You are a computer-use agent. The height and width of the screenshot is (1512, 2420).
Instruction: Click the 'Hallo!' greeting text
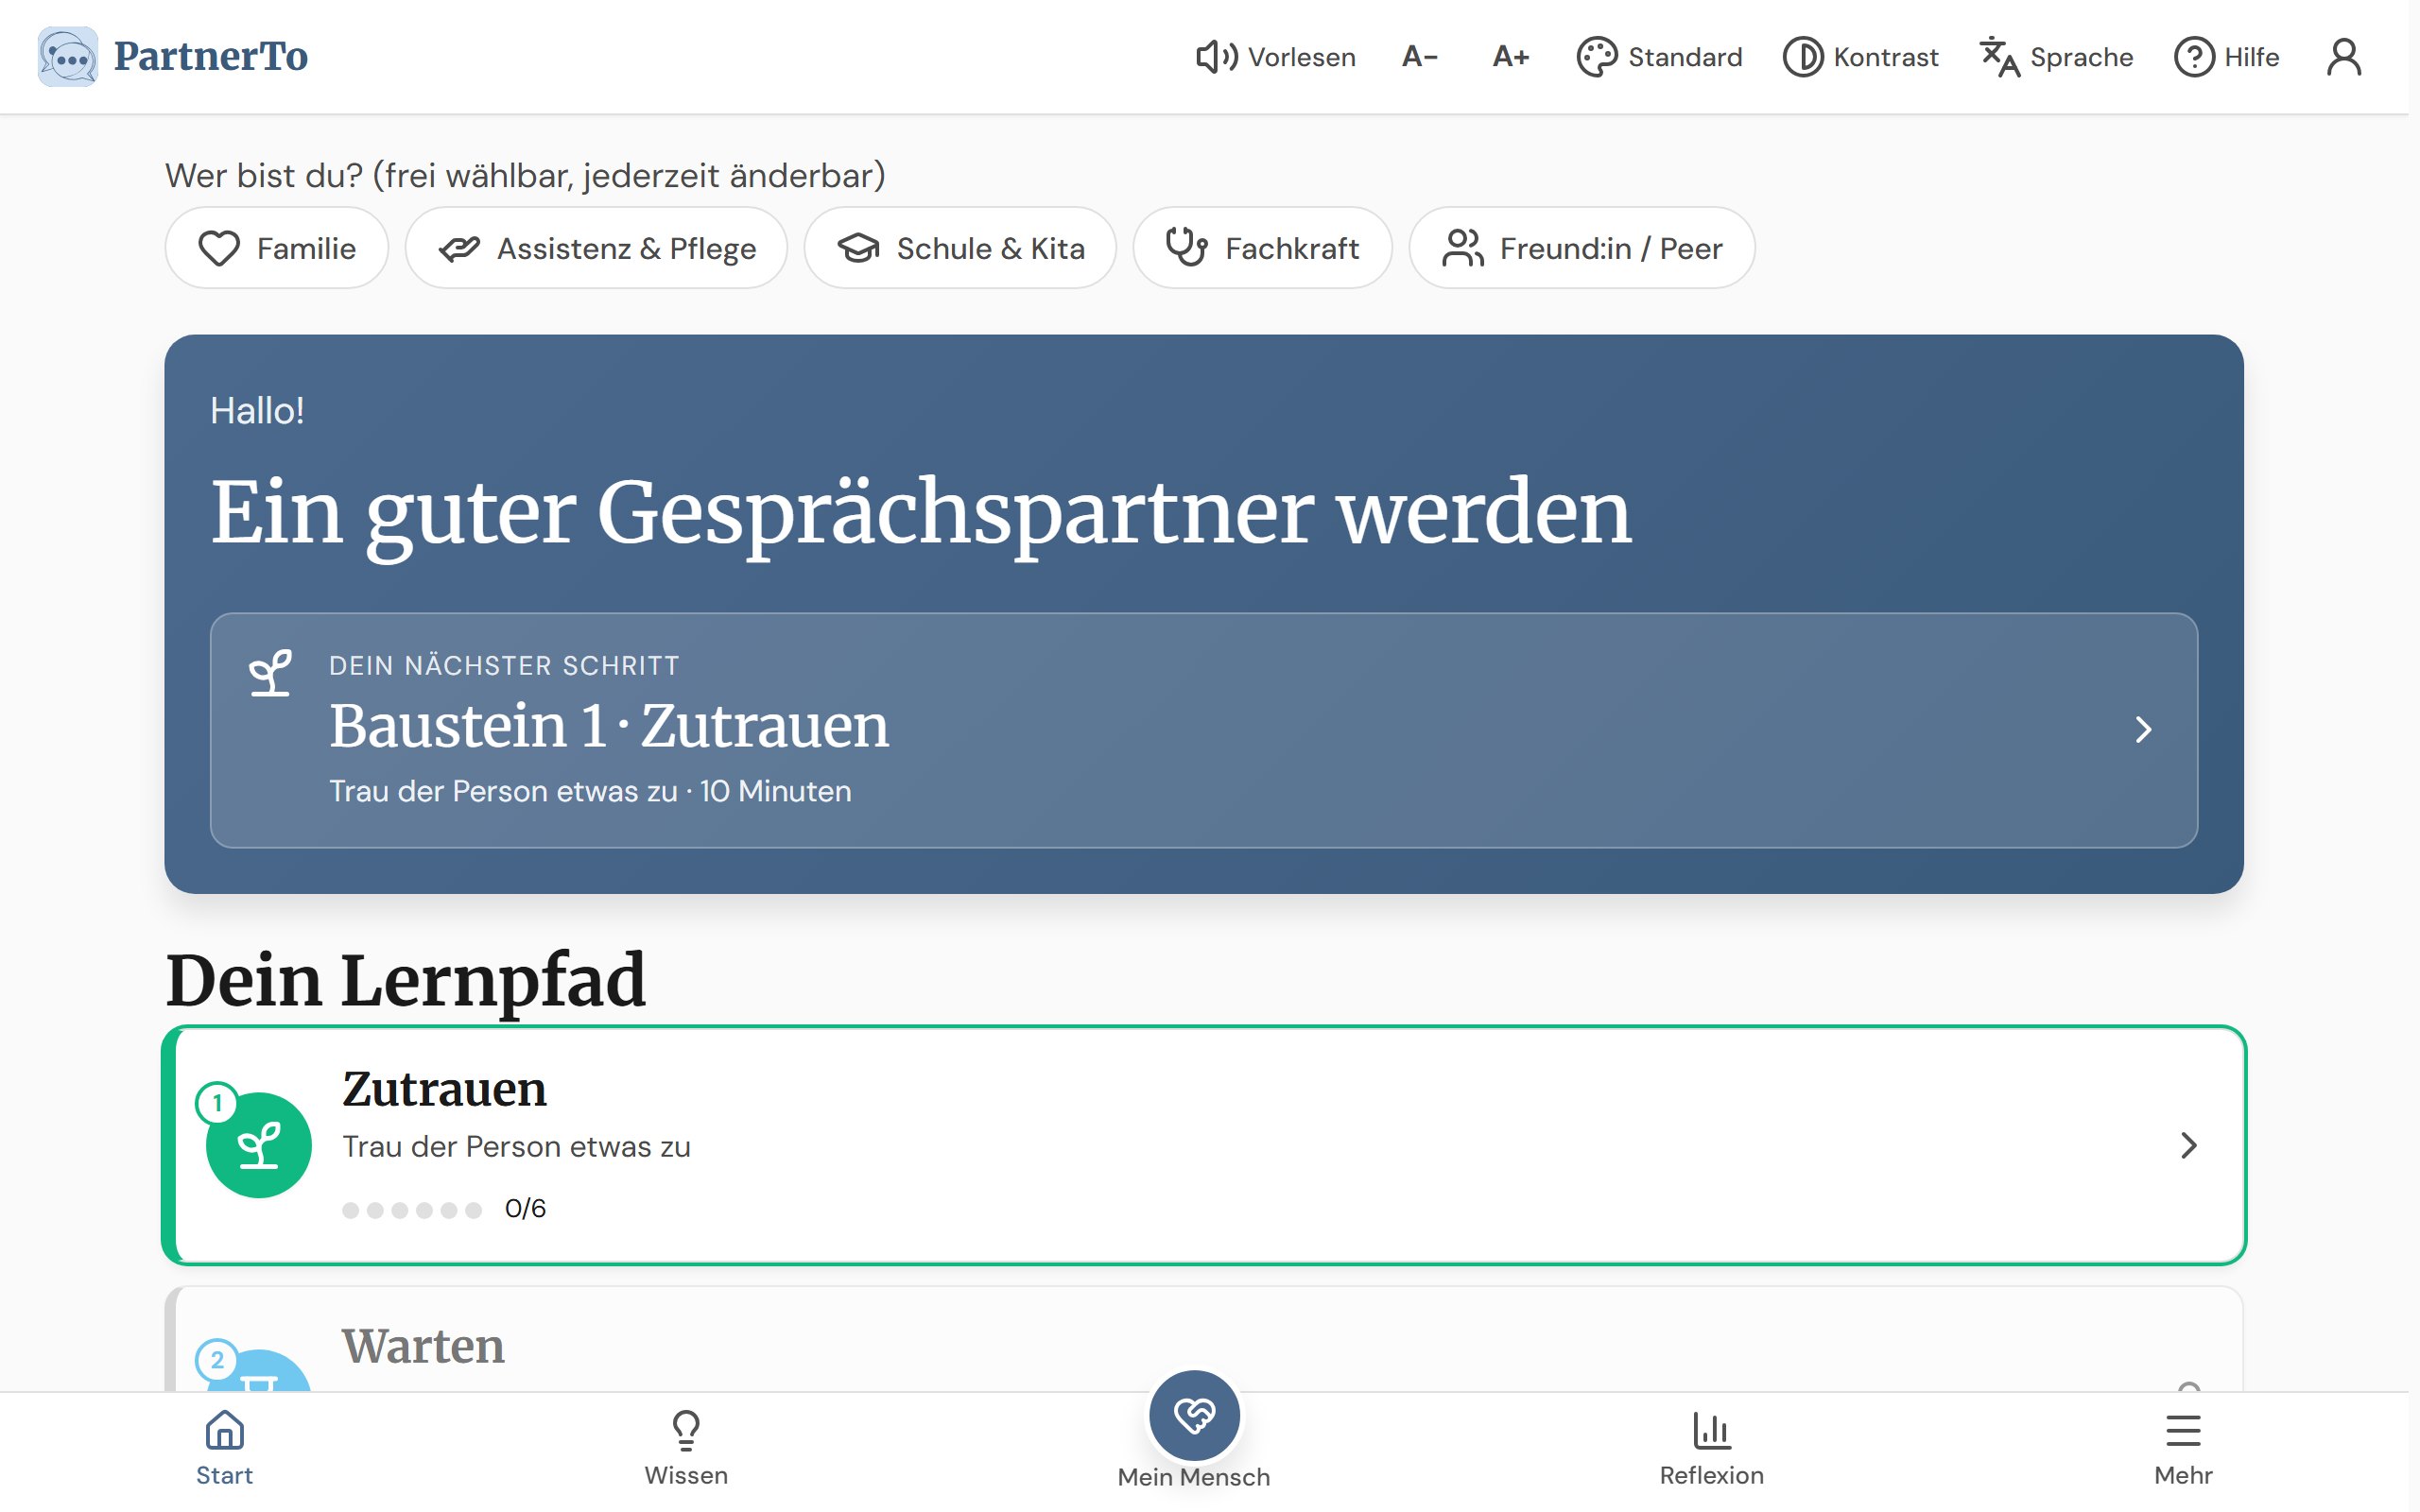[x=257, y=411]
